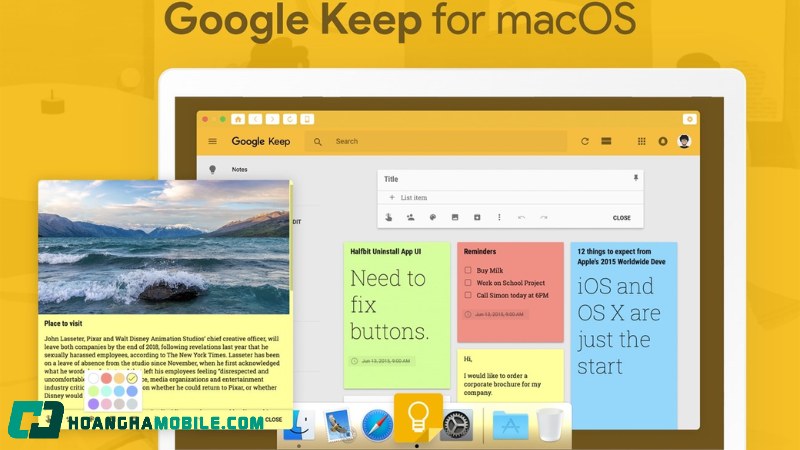
Task: Tick Call Simon today at 6PM
Action: pos(467,294)
